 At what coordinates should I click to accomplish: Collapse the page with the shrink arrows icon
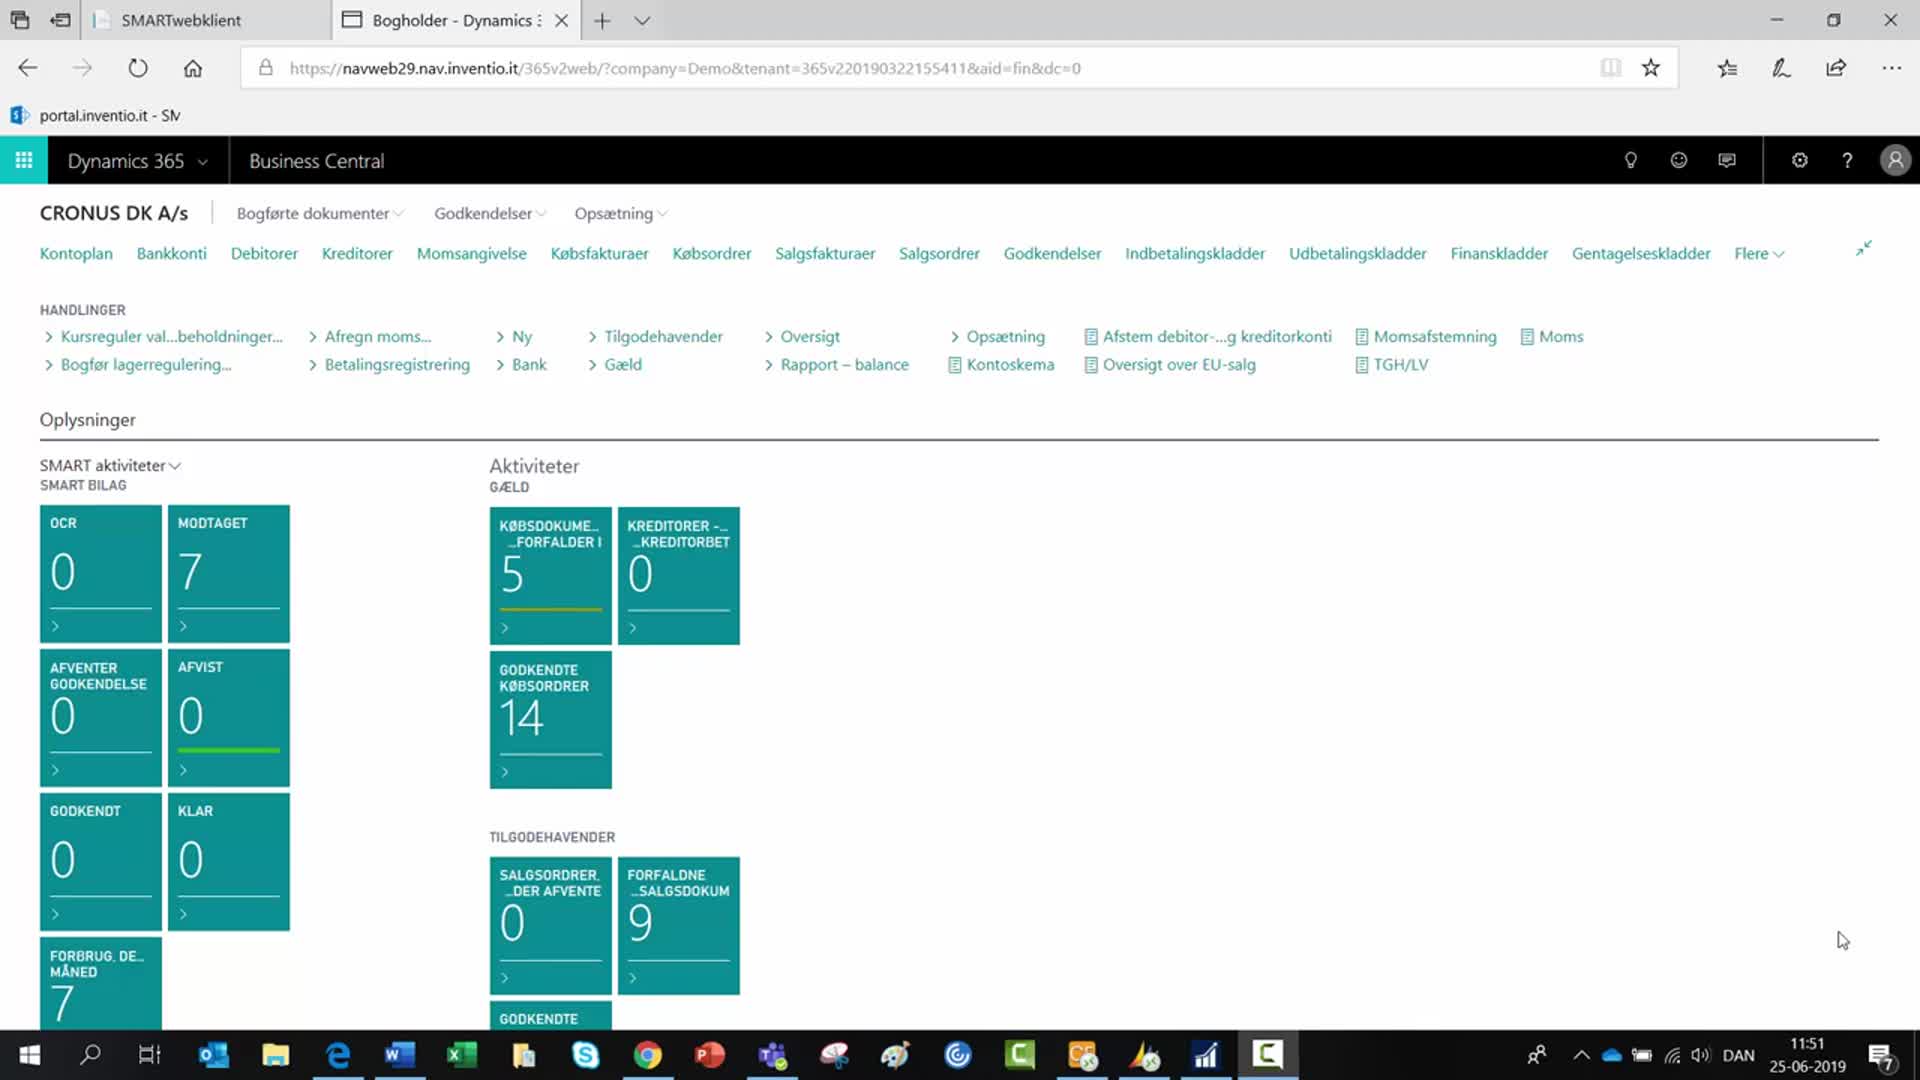tap(1863, 248)
